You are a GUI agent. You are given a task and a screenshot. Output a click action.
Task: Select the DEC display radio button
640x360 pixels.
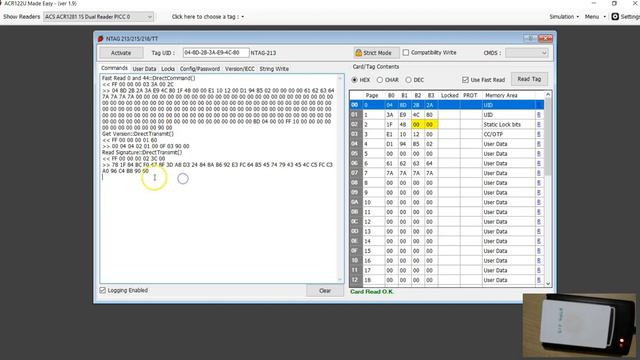pos(408,80)
